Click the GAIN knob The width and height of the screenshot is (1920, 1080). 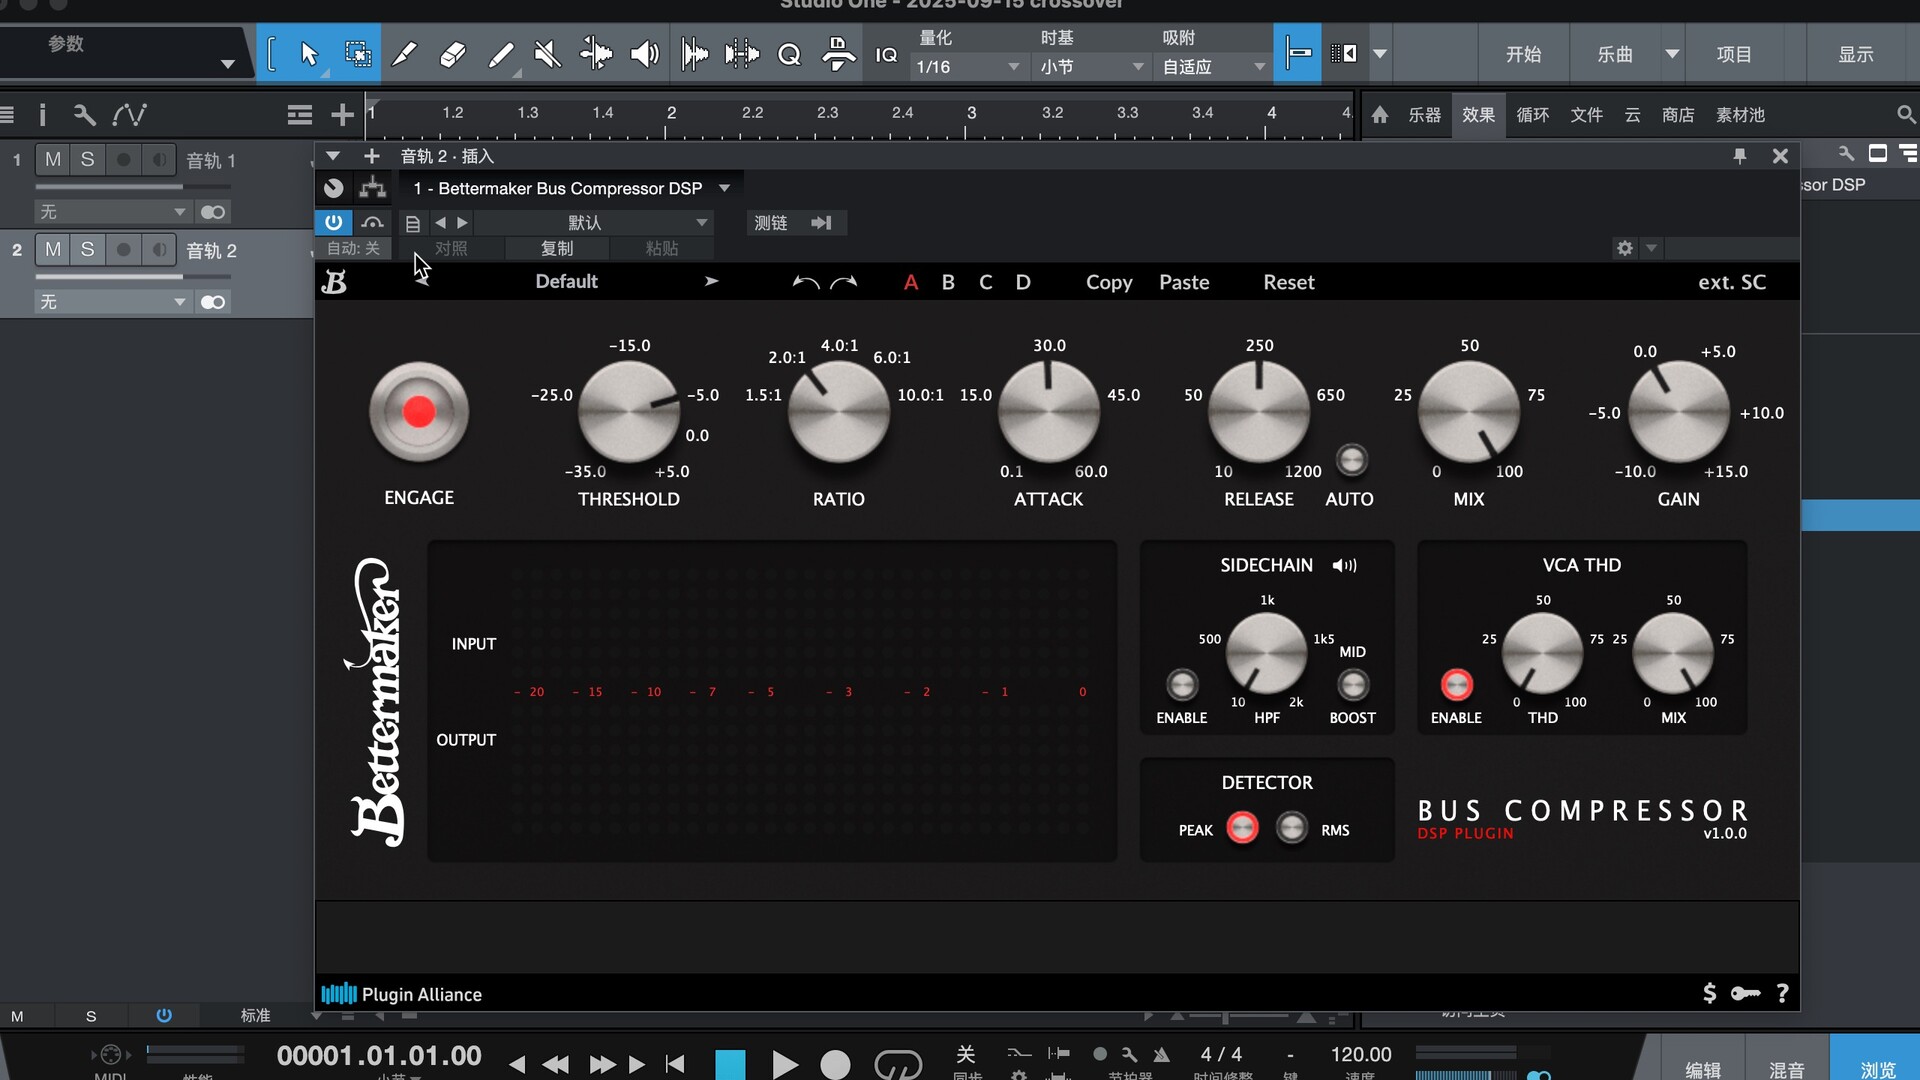click(x=1679, y=412)
